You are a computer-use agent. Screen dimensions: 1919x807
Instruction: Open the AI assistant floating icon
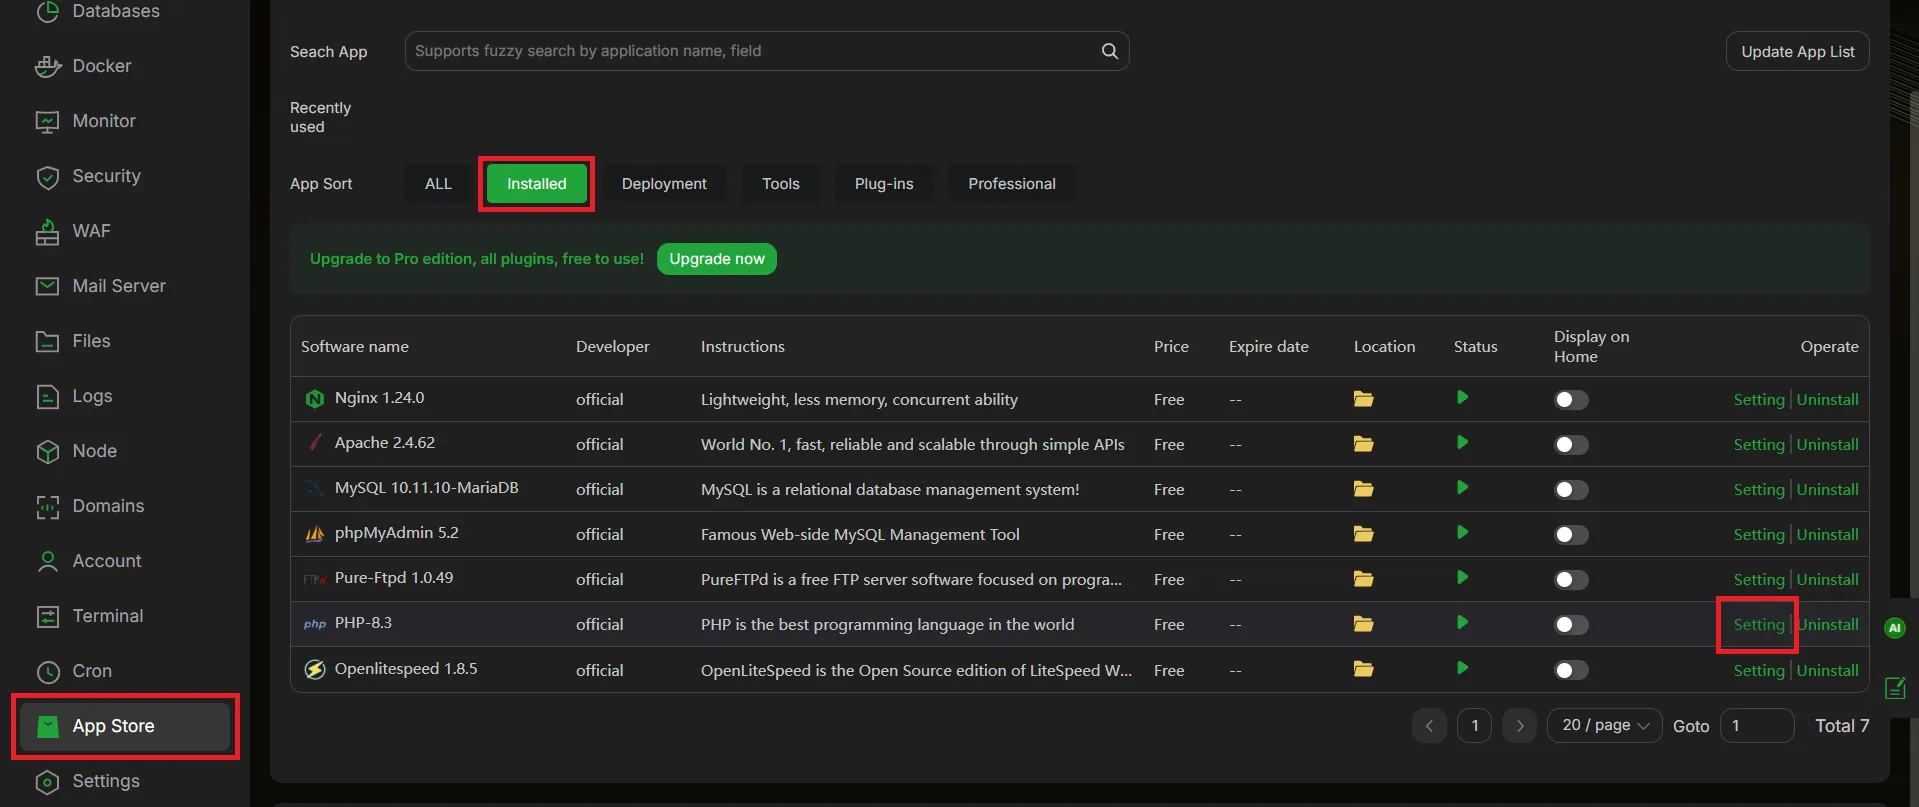pos(1894,628)
